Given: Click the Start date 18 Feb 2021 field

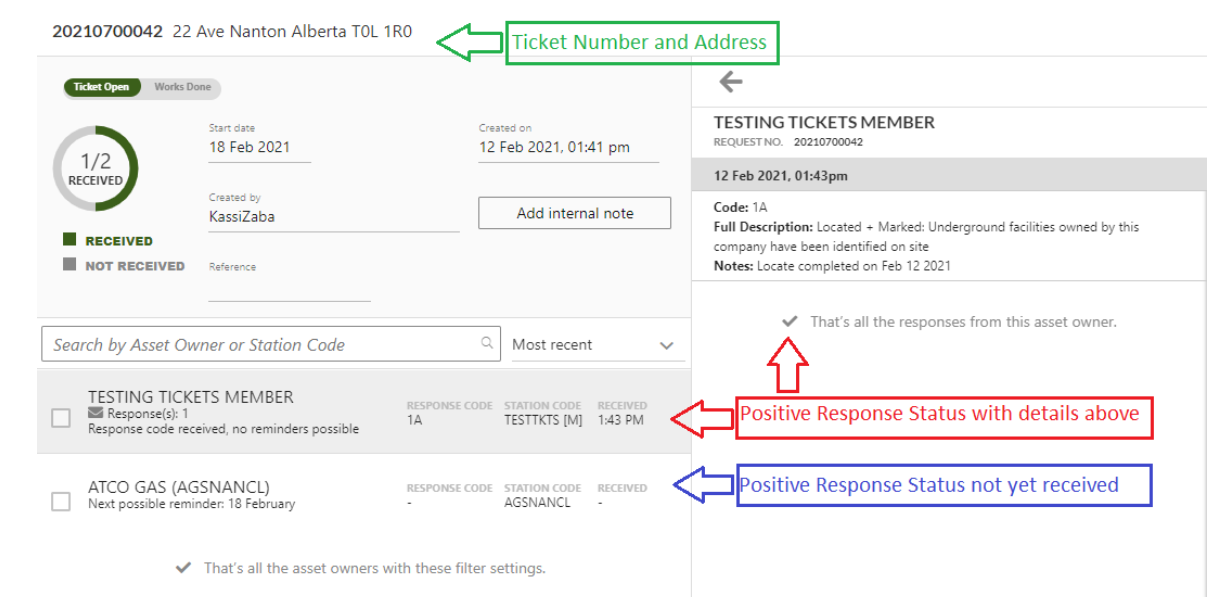Looking at the screenshot, I should [259, 147].
